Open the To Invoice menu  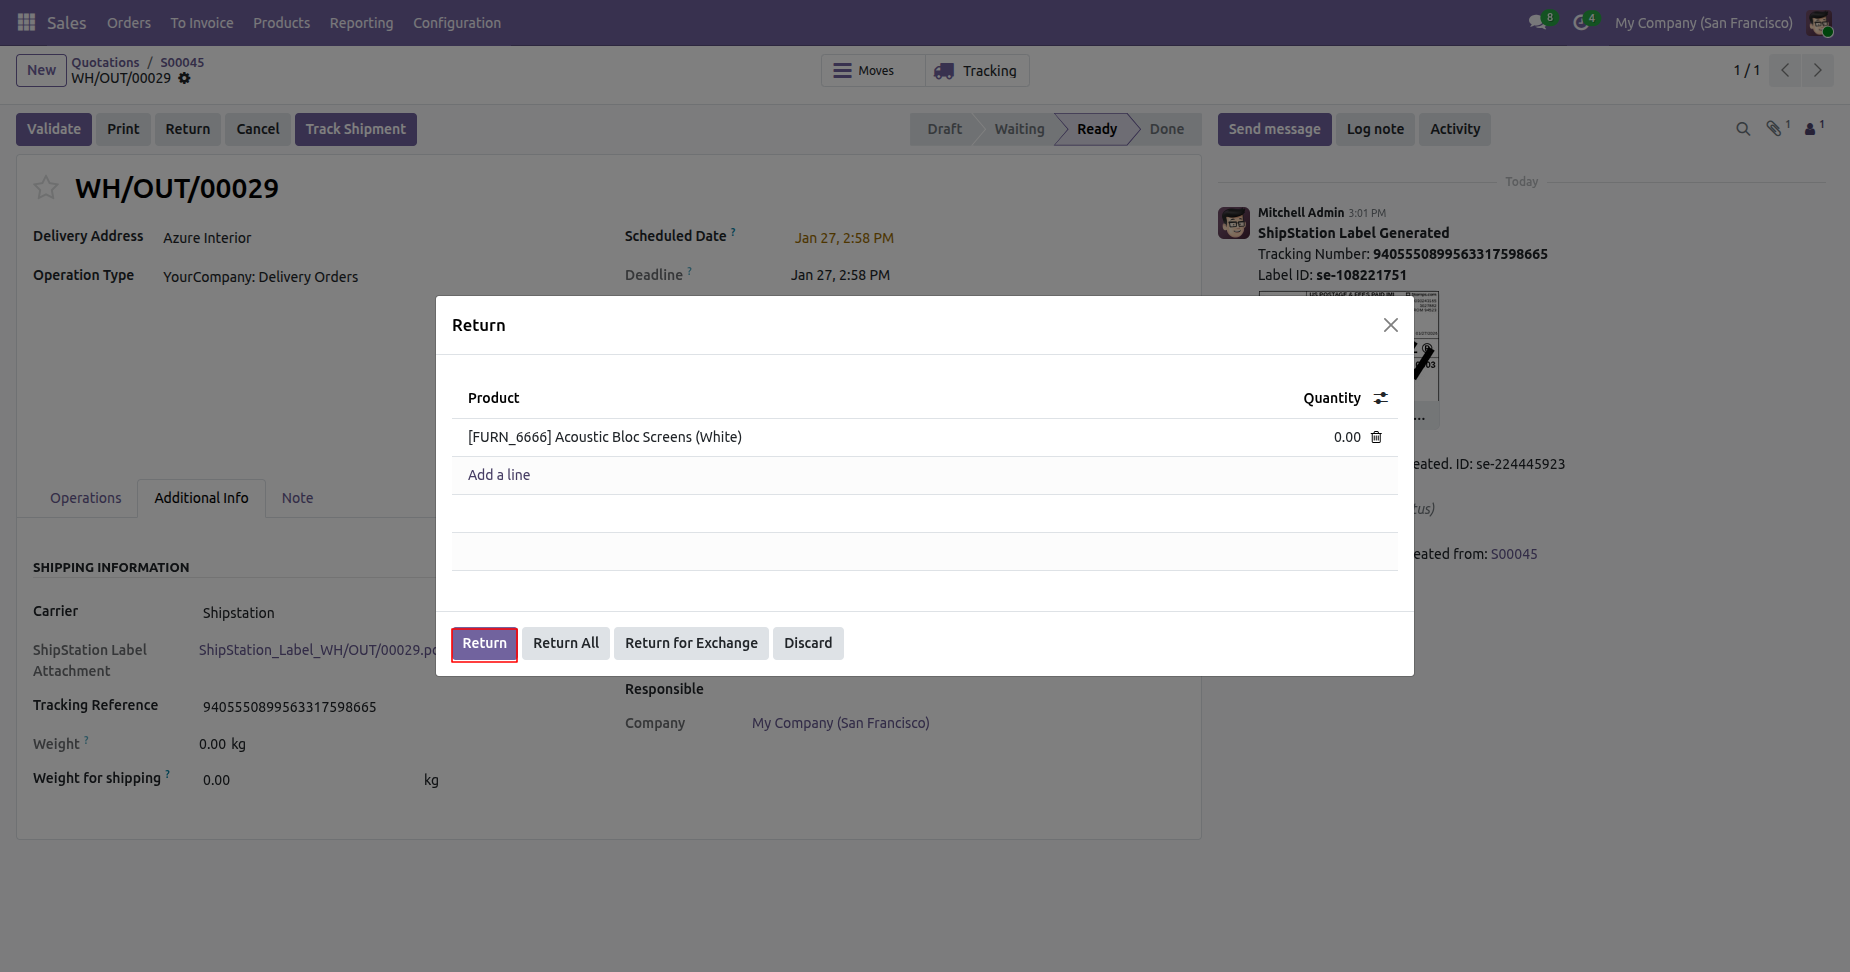pos(202,22)
